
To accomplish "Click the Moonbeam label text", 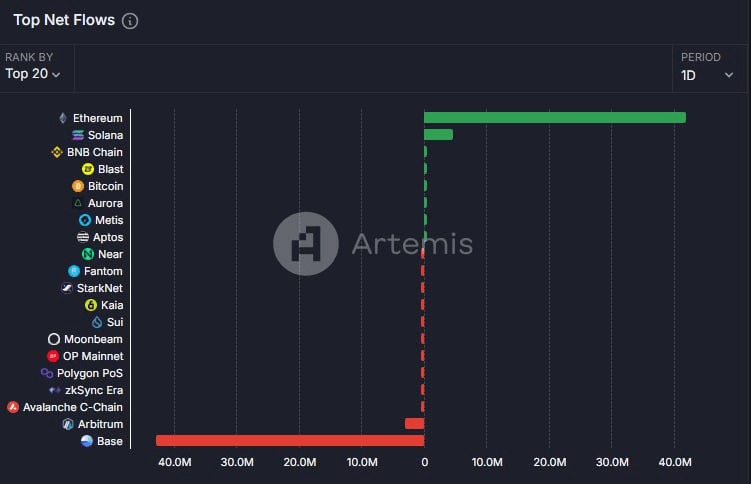I will coord(93,339).
